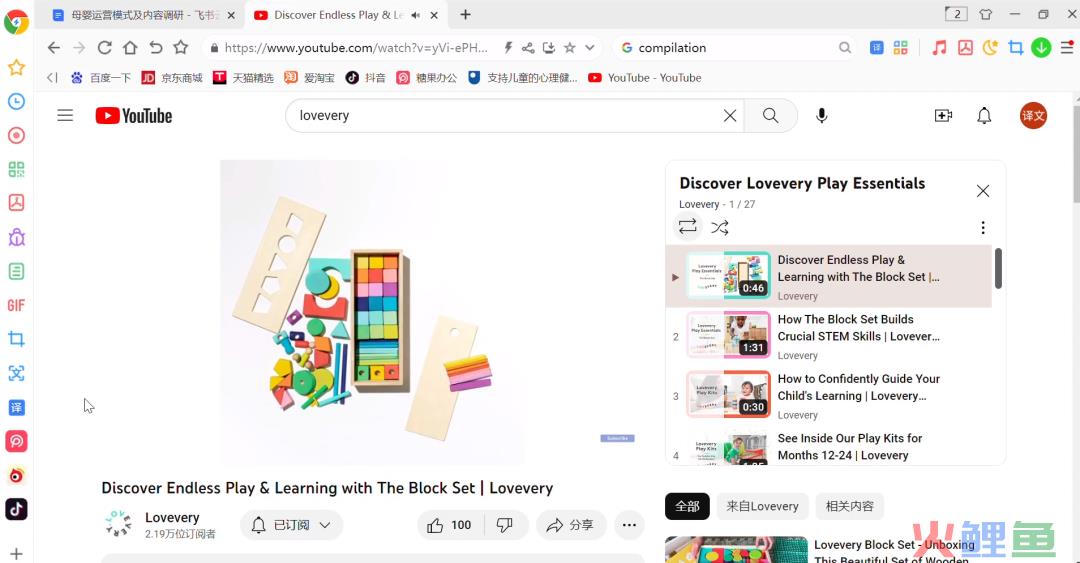This screenshot has width=1080, height=563.
Task: Open browser home page
Action: click(130, 48)
